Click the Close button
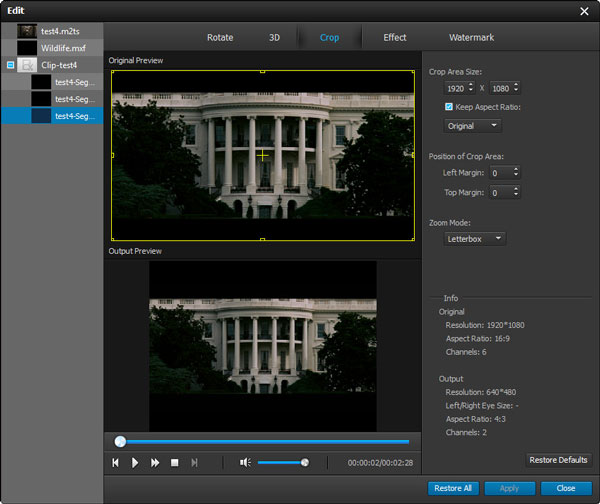 (x=566, y=488)
